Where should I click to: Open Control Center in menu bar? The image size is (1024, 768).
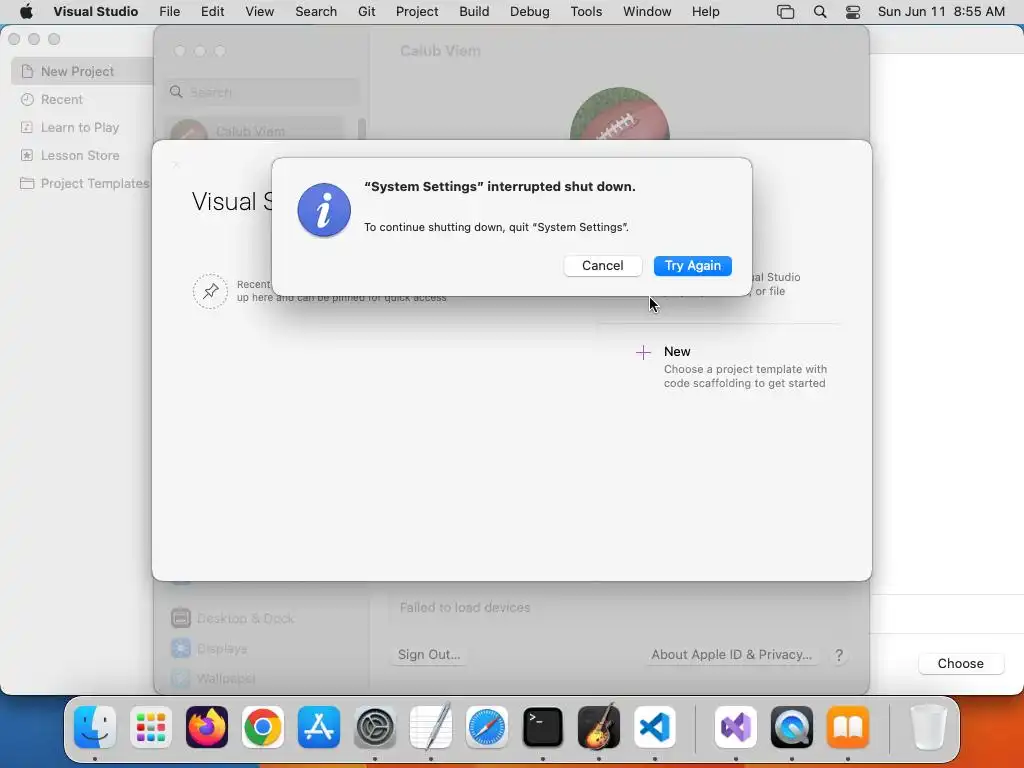pyautogui.click(x=853, y=12)
